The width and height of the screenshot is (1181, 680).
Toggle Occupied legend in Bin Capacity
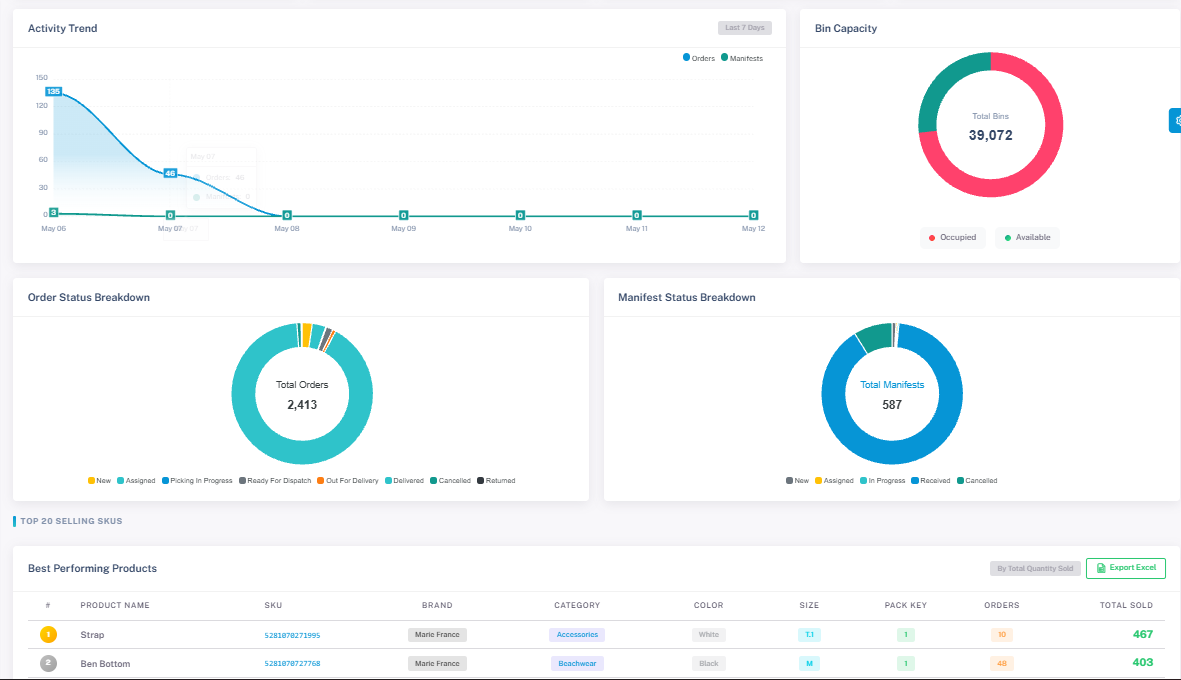point(952,237)
